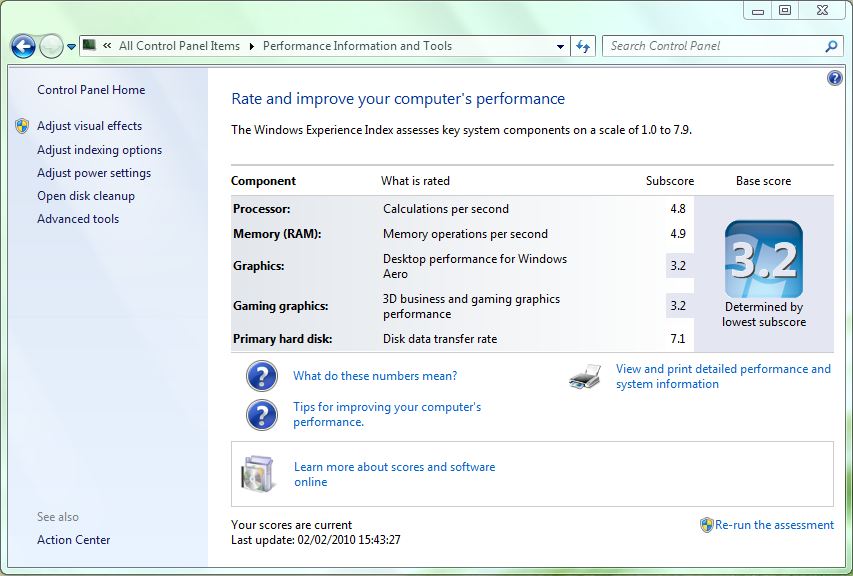The image size is (853, 576).
Task: Click question icon for What do these numbers mean
Action: (x=262, y=376)
